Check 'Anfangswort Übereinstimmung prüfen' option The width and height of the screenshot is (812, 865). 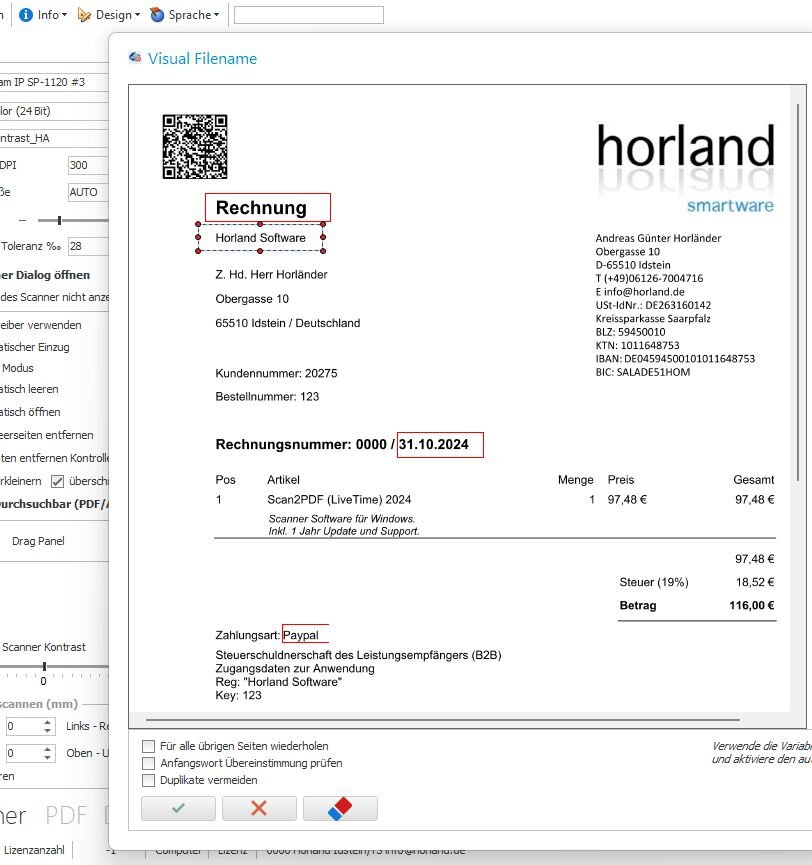click(x=149, y=763)
